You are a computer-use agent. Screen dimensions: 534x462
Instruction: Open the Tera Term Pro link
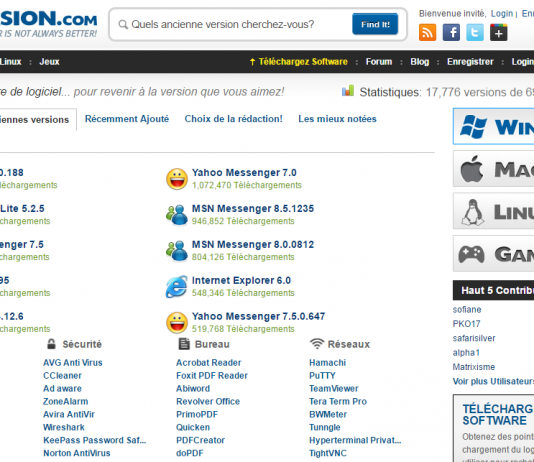point(338,401)
